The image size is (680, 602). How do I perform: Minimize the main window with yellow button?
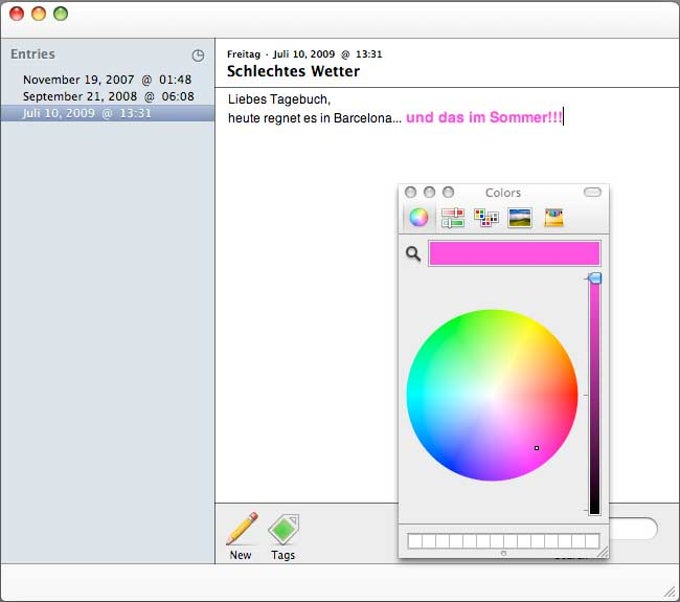(x=39, y=13)
